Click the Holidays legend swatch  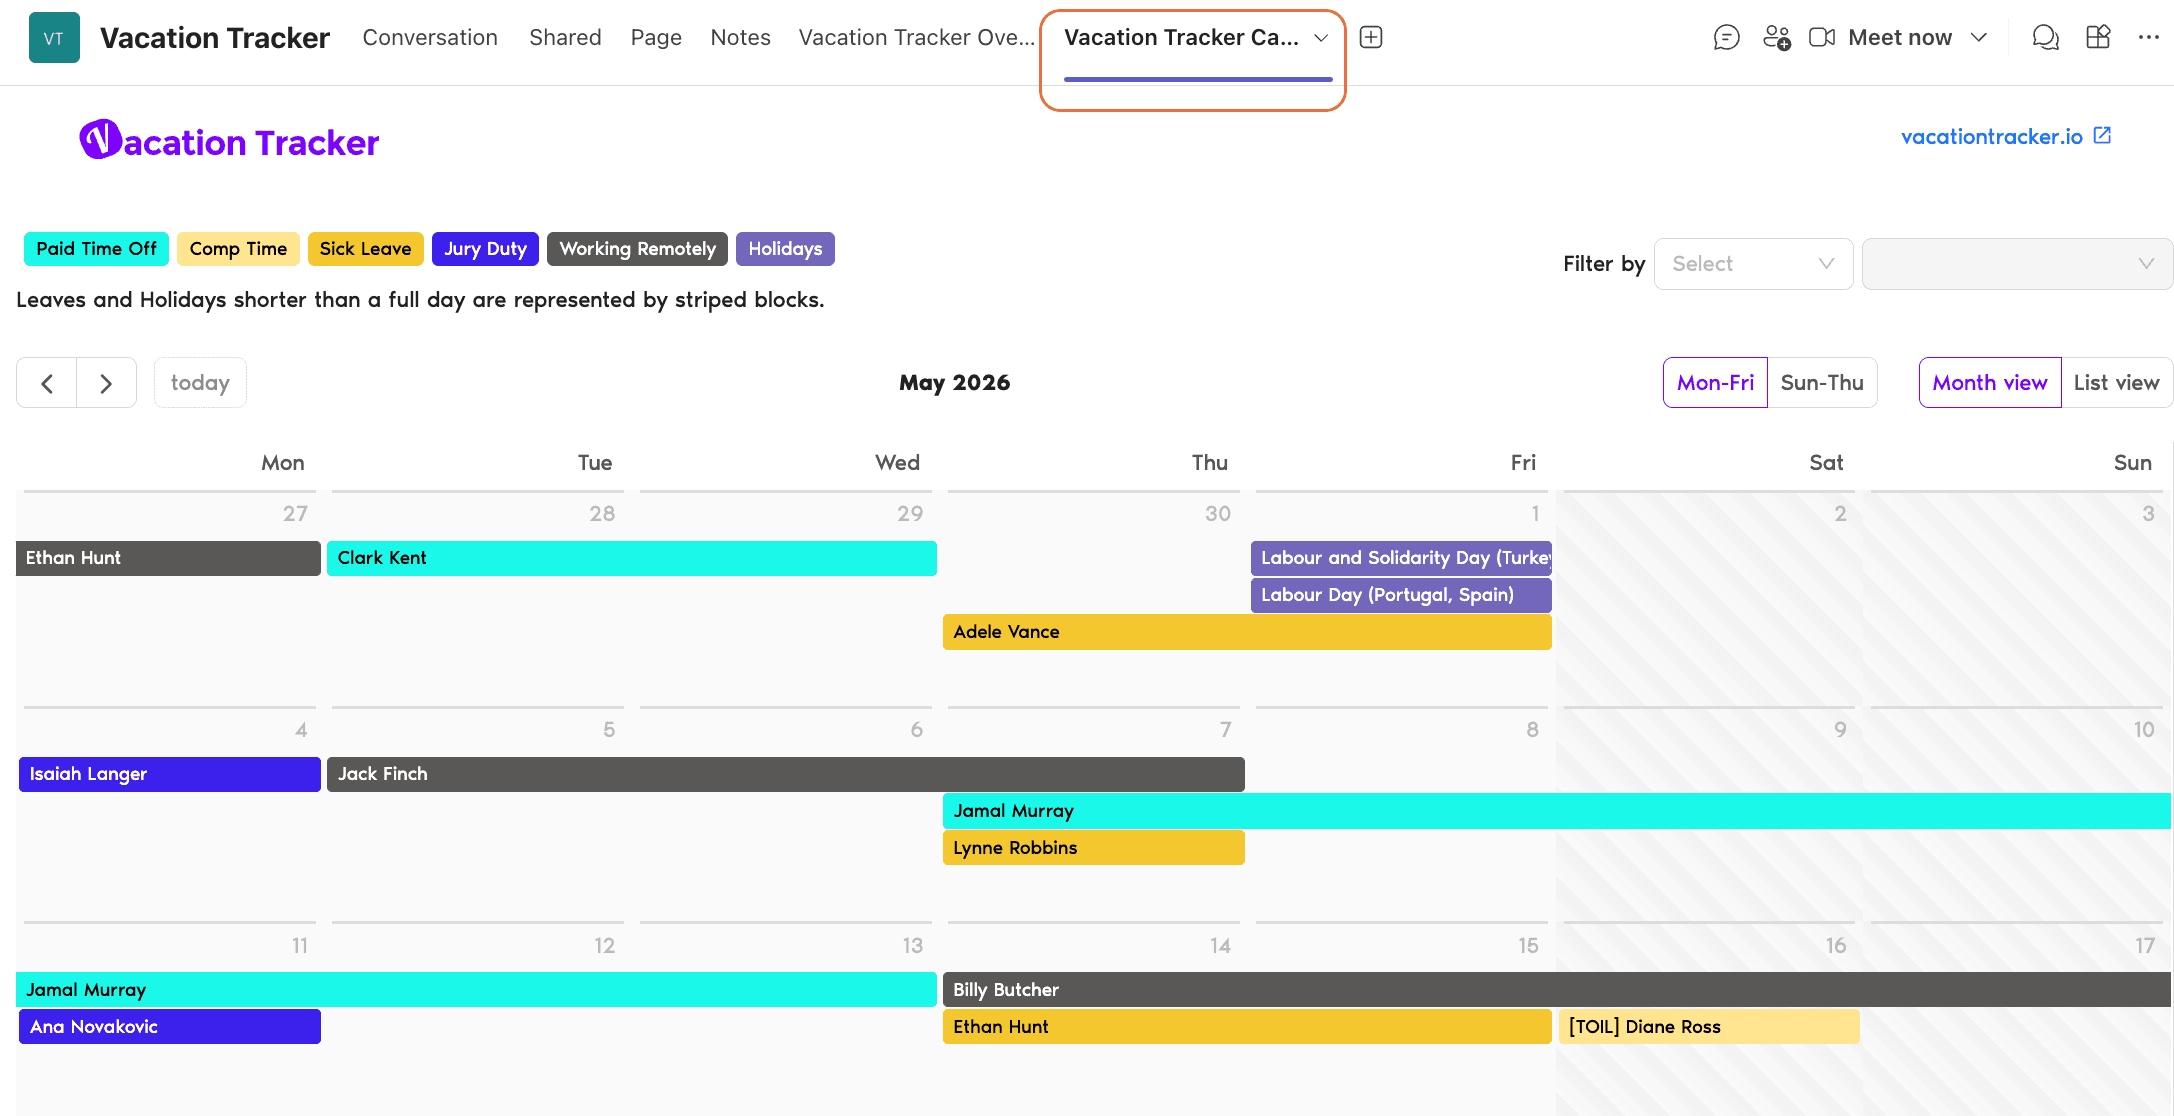(785, 249)
